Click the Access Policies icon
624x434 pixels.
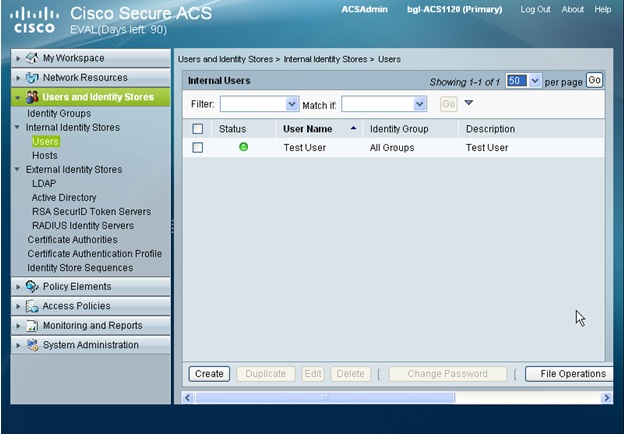pos(32,306)
